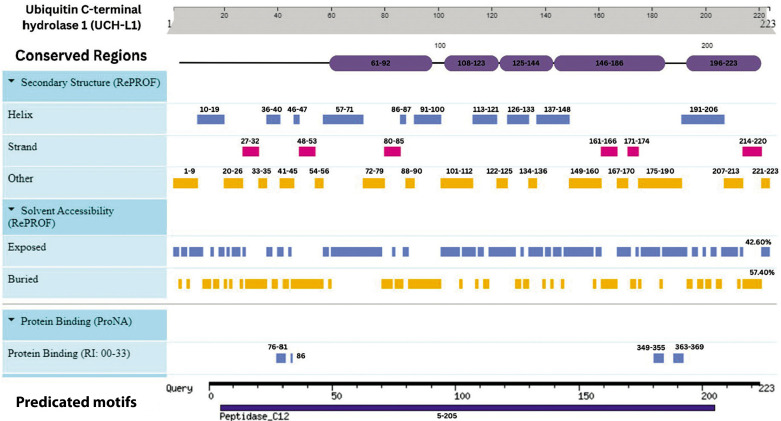Select the 146-186 conserved region block
781x421 pixels.
click(609, 63)
